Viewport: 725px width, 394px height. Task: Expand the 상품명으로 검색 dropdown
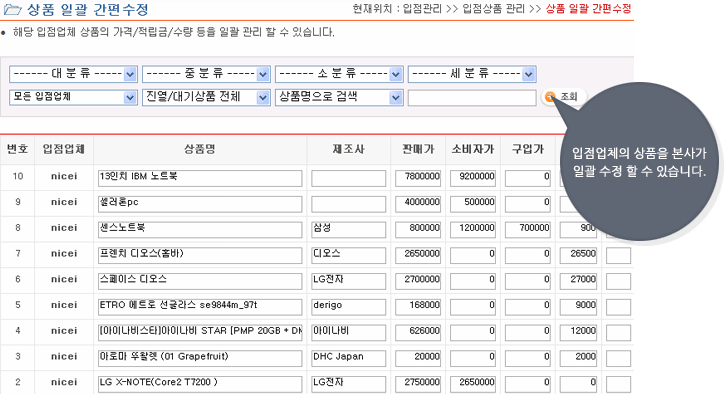pyautogui.click(x=339, y=97)
